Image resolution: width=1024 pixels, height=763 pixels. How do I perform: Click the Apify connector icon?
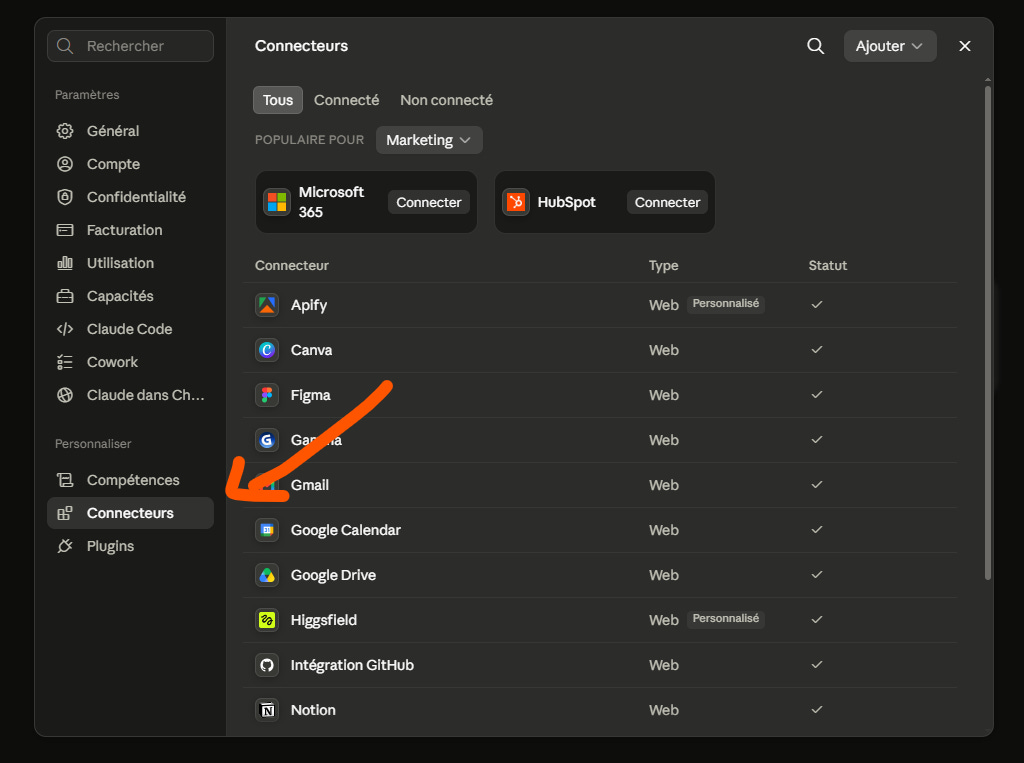coord(267,305)
